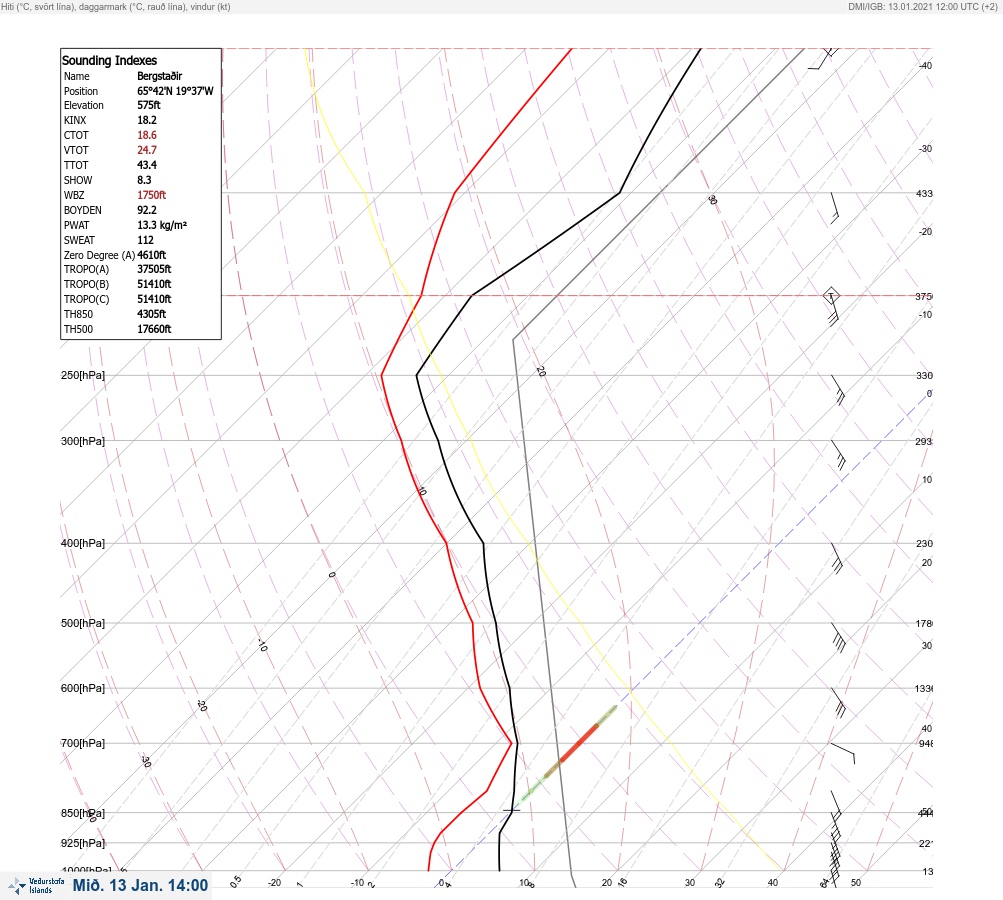Click the 'Sounding Indexes' heading
Viewport: 1003px width, 900px height.
(109, 60)
